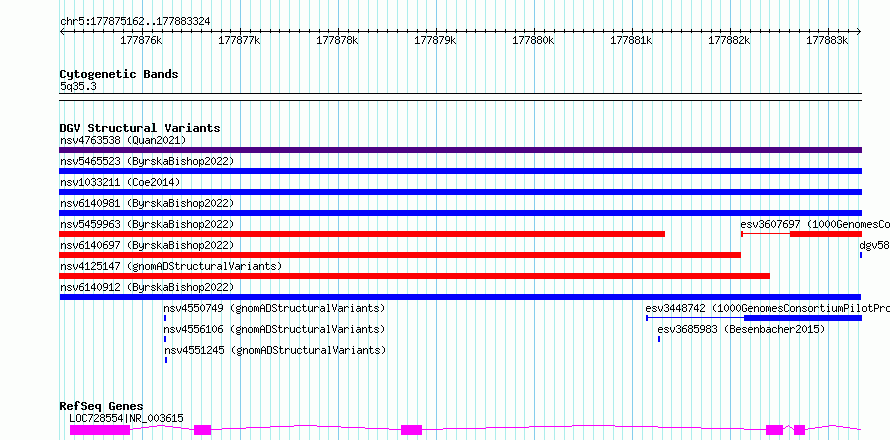
Task: Click the nsv6140981 (ByrskaBishop2022) label
Action: tap(147, 203)
